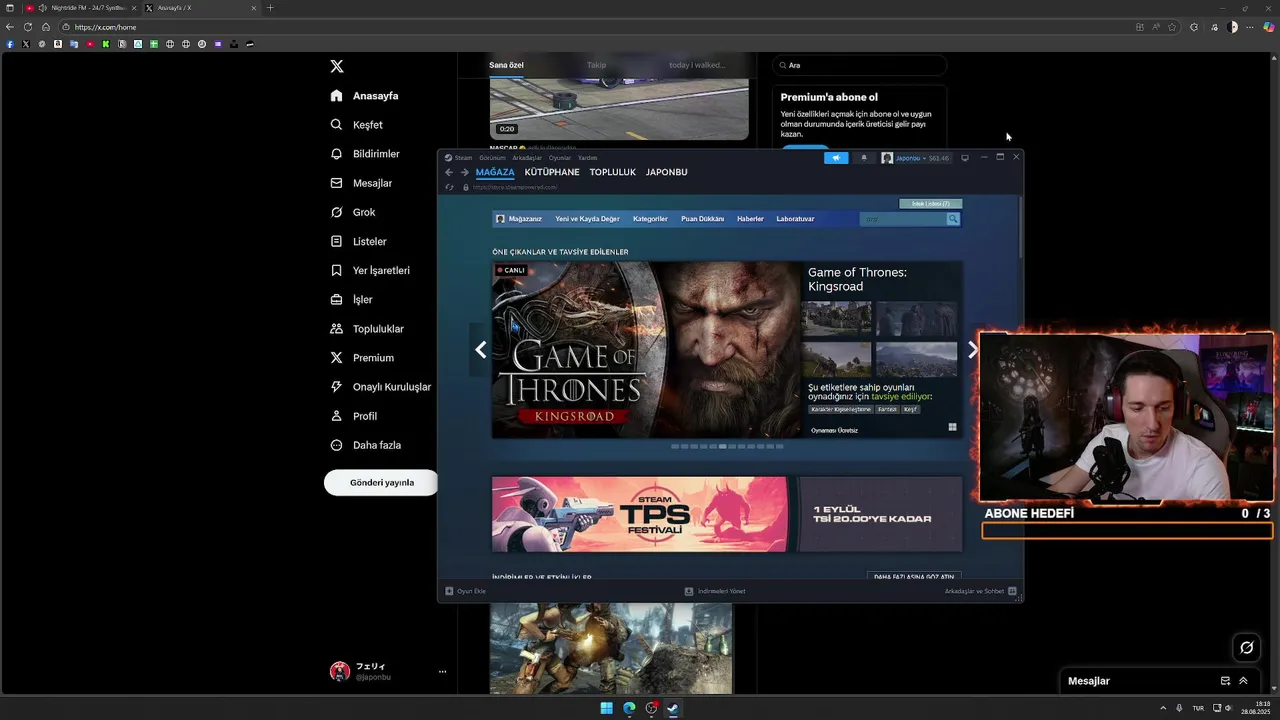Open Topluluklar communities in X sidebar
Viewport: 1280px width, 720px height.
pyautogui.click(x=367, y=328)
